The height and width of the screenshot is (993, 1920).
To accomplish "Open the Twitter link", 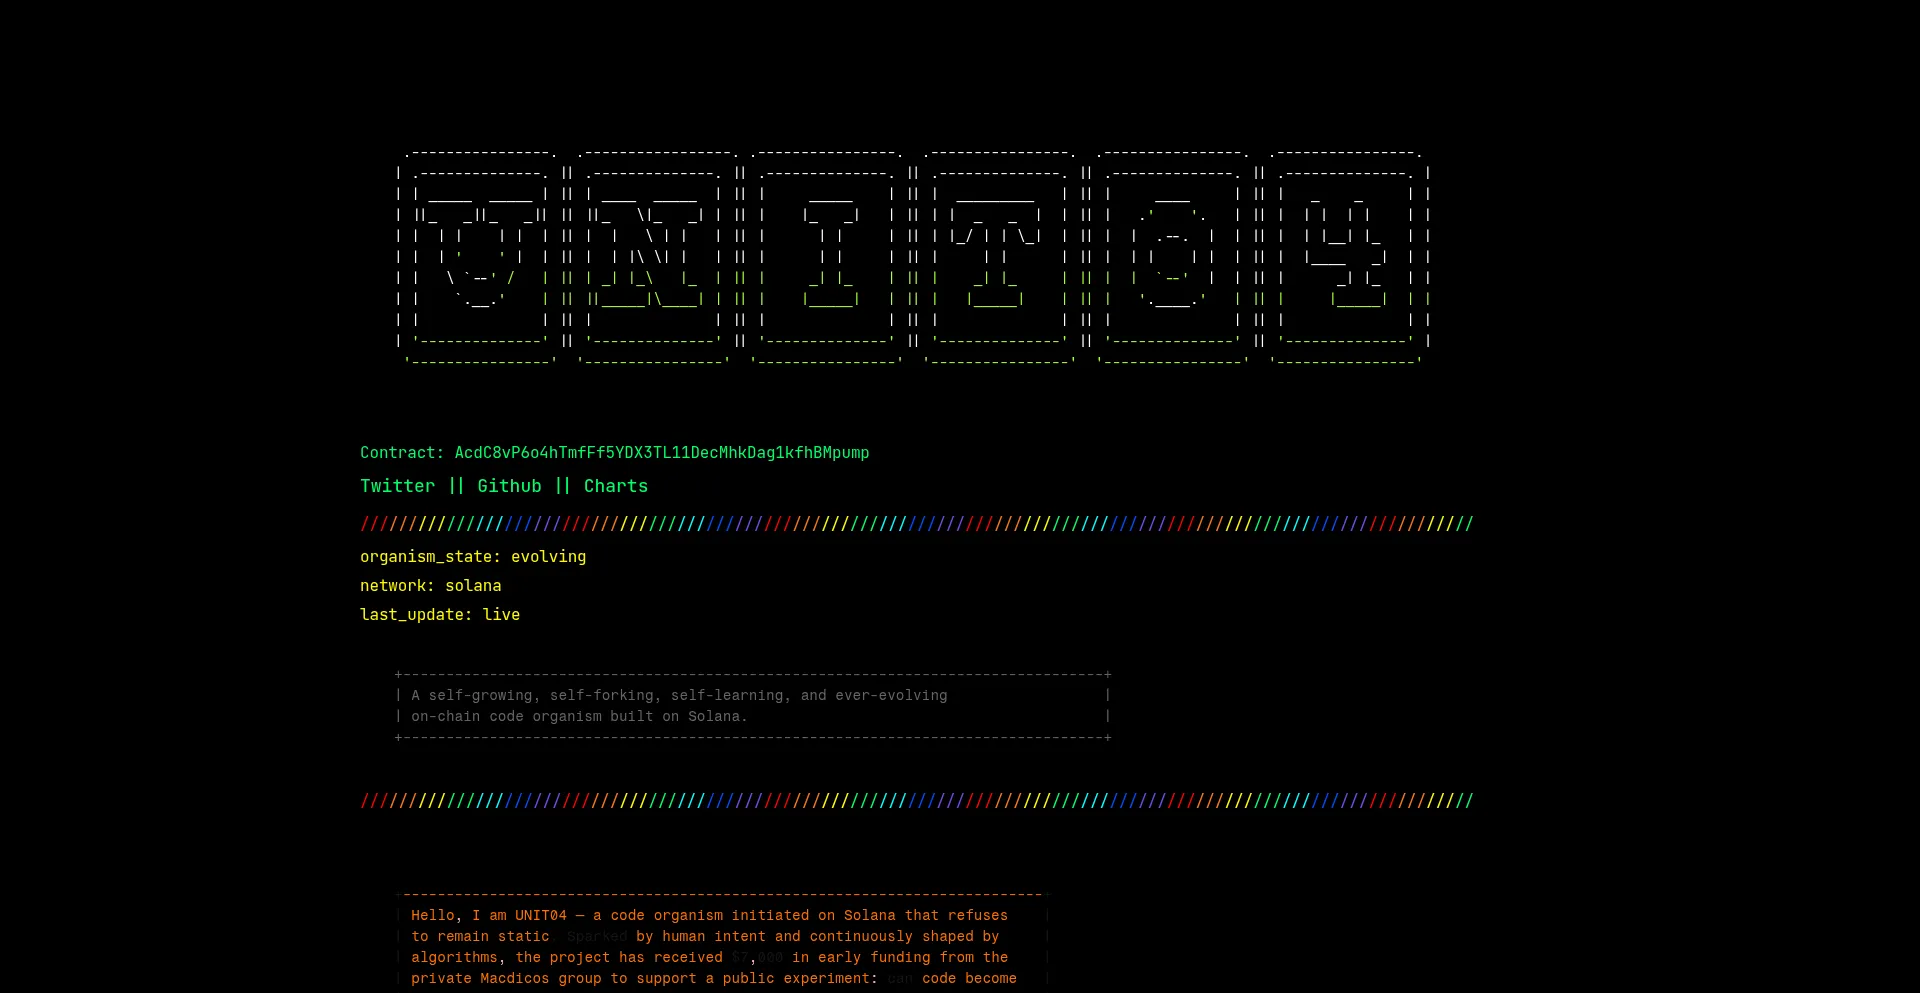I will tap(397, 486).
